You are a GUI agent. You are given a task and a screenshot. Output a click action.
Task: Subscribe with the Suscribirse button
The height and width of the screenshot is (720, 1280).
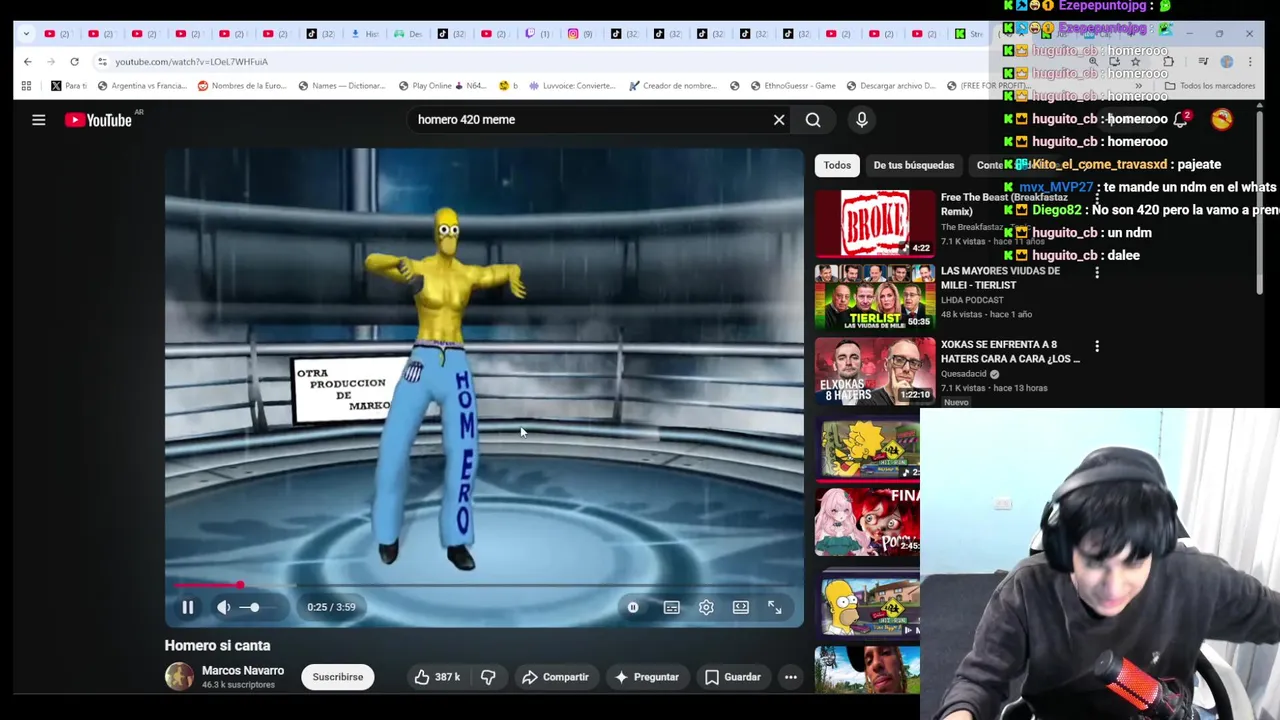[x=338, y=677]
